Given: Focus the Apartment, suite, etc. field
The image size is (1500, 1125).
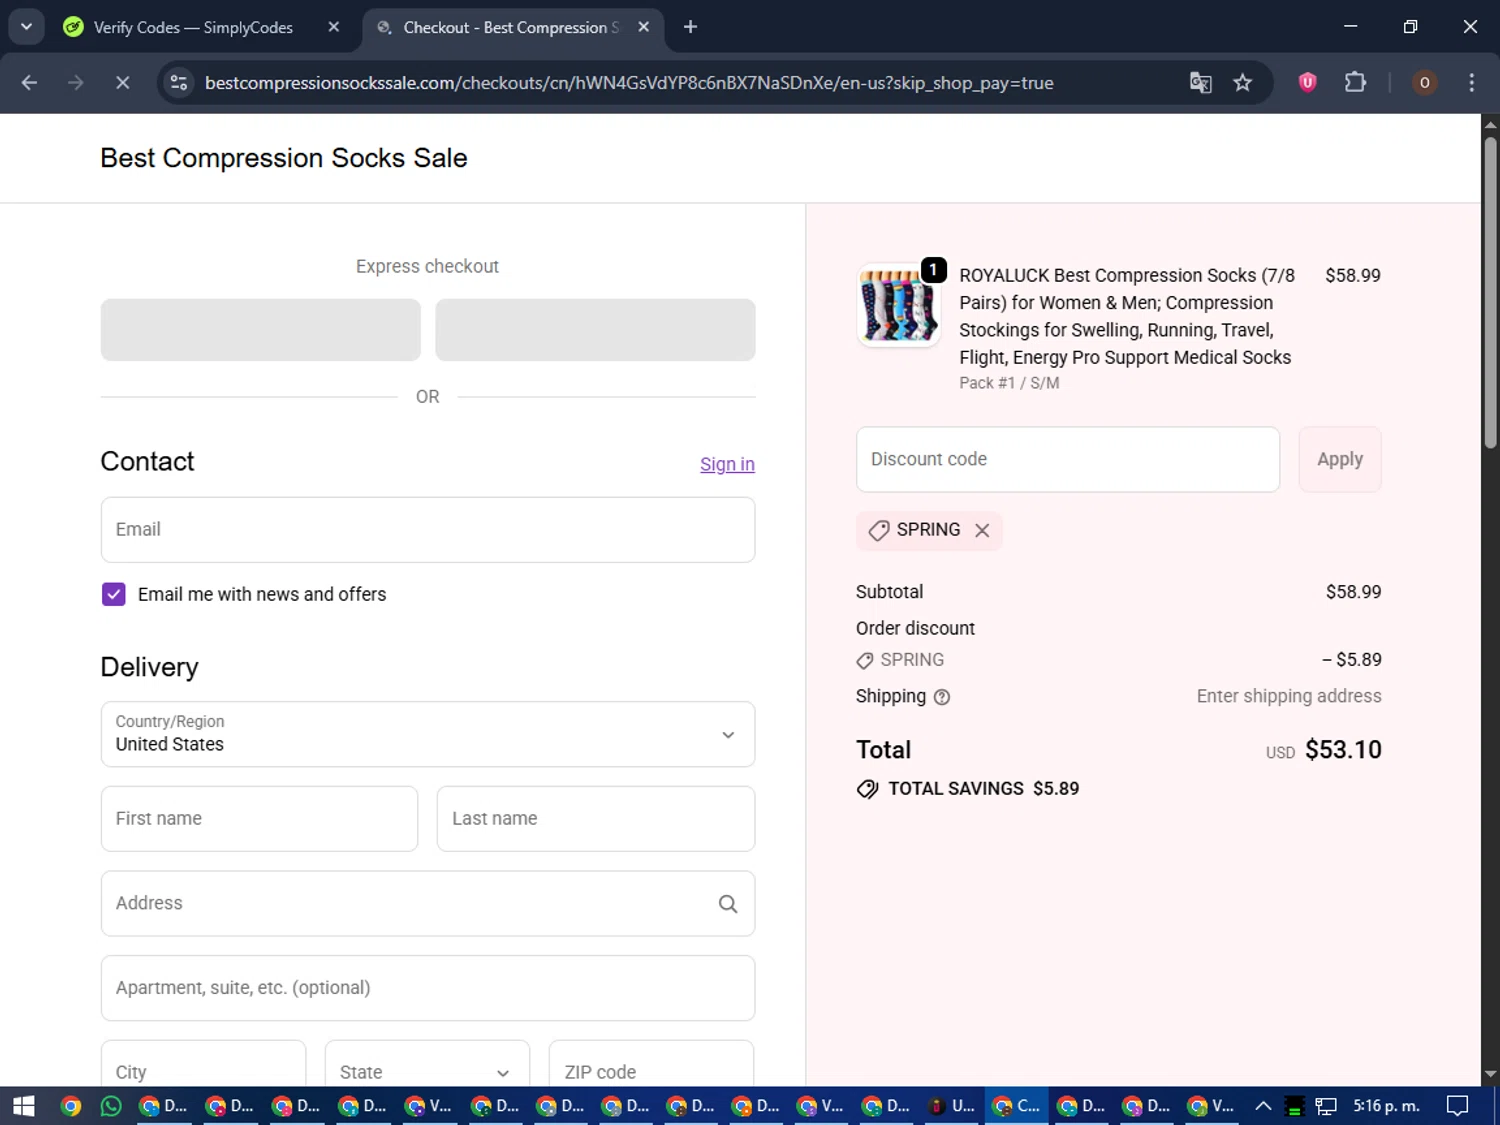Looking at the screenshot, I should pyautogui.click(x=428, y=988).
